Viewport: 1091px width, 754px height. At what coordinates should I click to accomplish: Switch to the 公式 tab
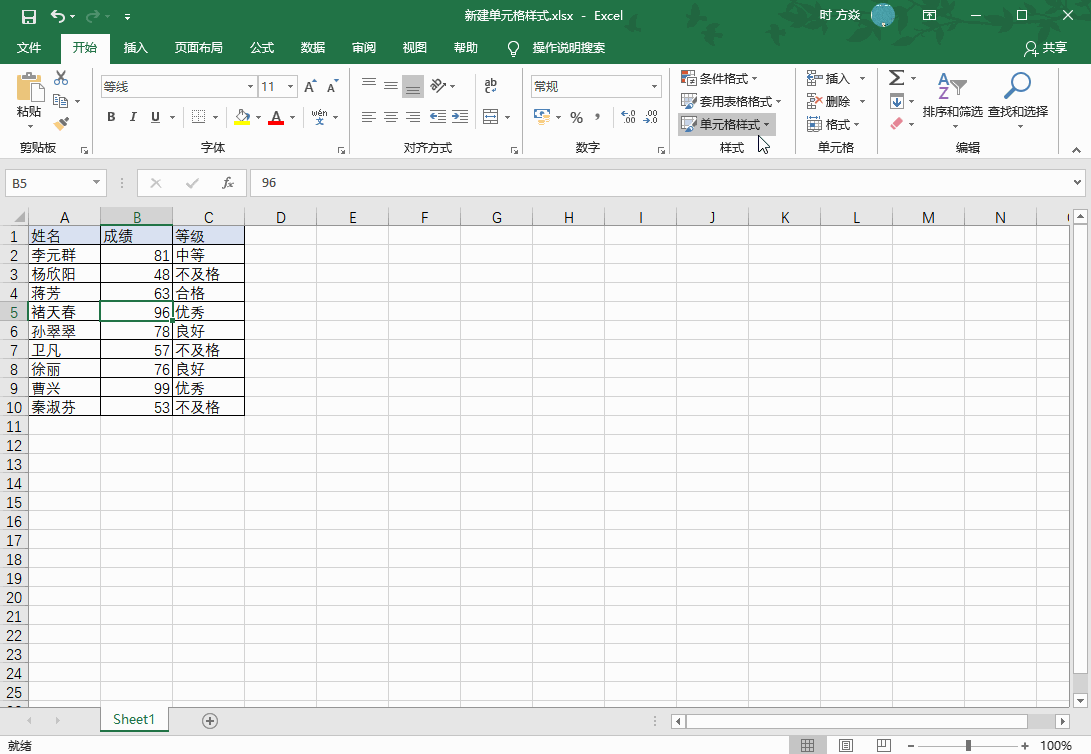click(x=262, y=47)
